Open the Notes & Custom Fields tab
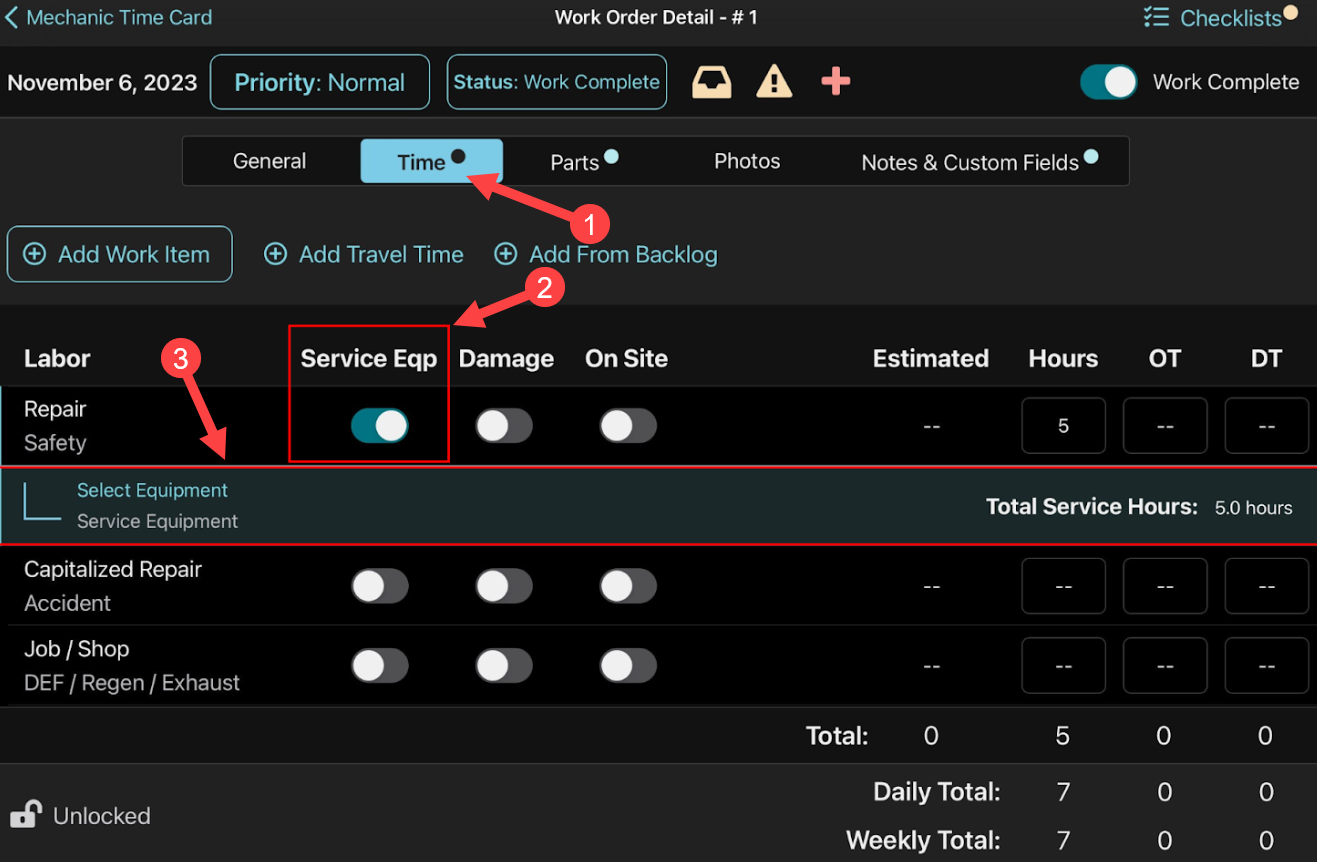The image size is (1317, 862). point(970,162)
